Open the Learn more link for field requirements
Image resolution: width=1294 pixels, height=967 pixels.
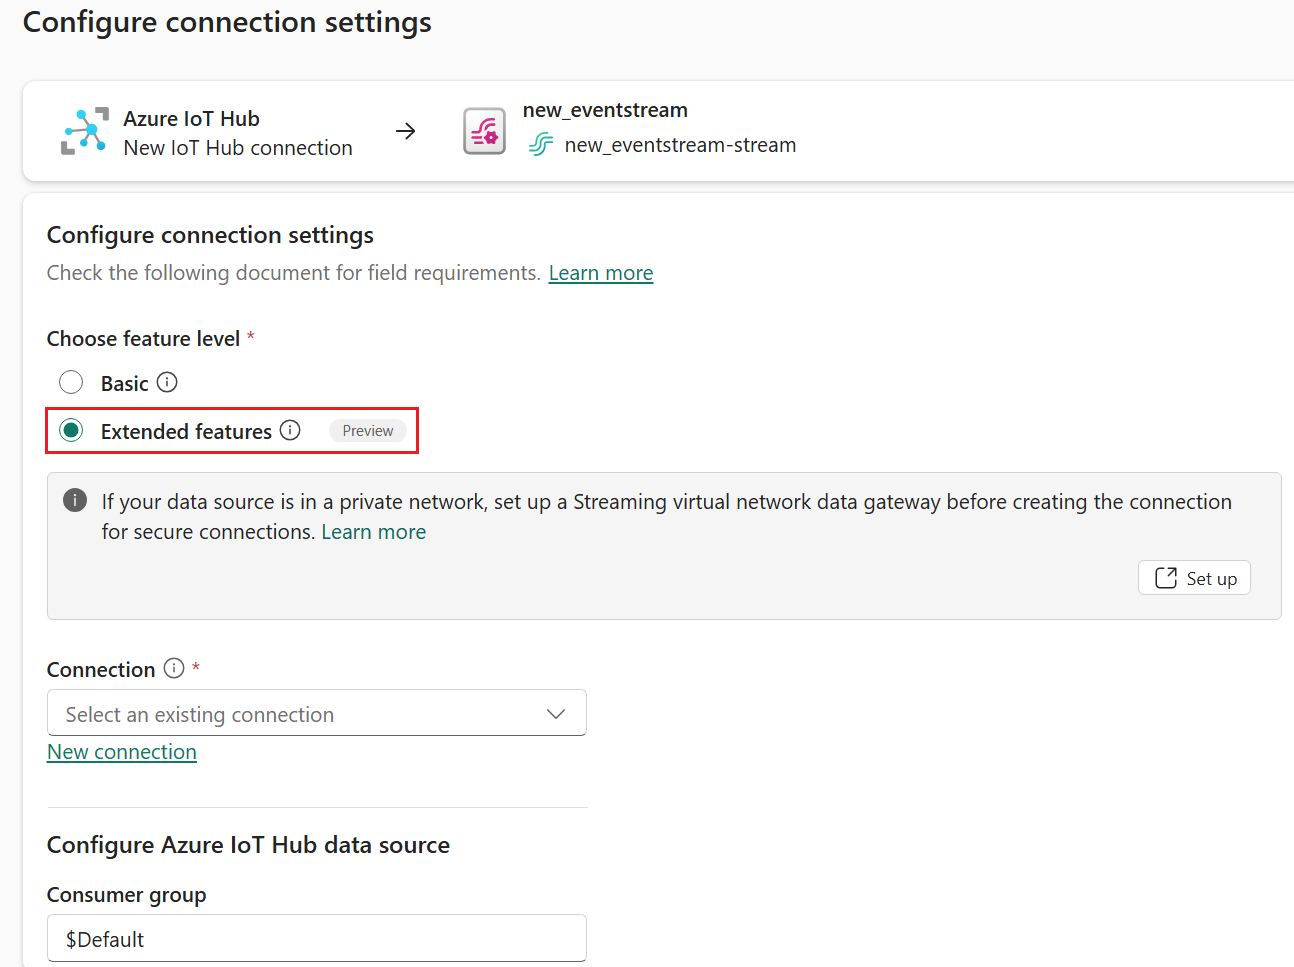click(601, 273)
